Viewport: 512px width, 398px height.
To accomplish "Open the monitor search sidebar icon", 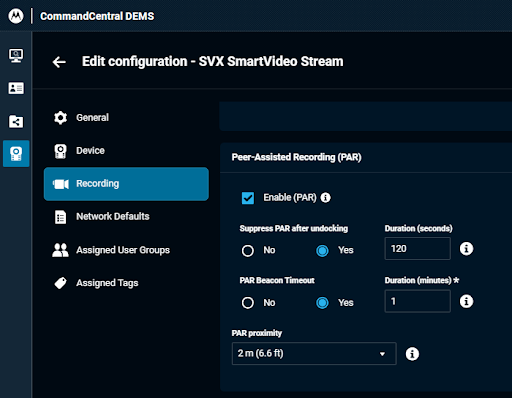I will 16,55.
